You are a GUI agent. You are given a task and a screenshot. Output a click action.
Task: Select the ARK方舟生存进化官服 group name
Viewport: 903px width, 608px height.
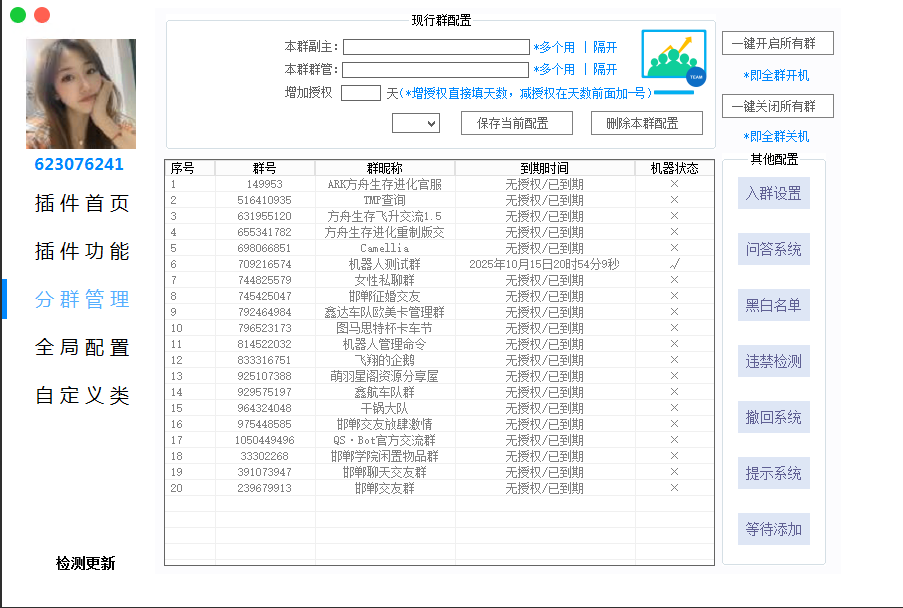pos(385,184)
